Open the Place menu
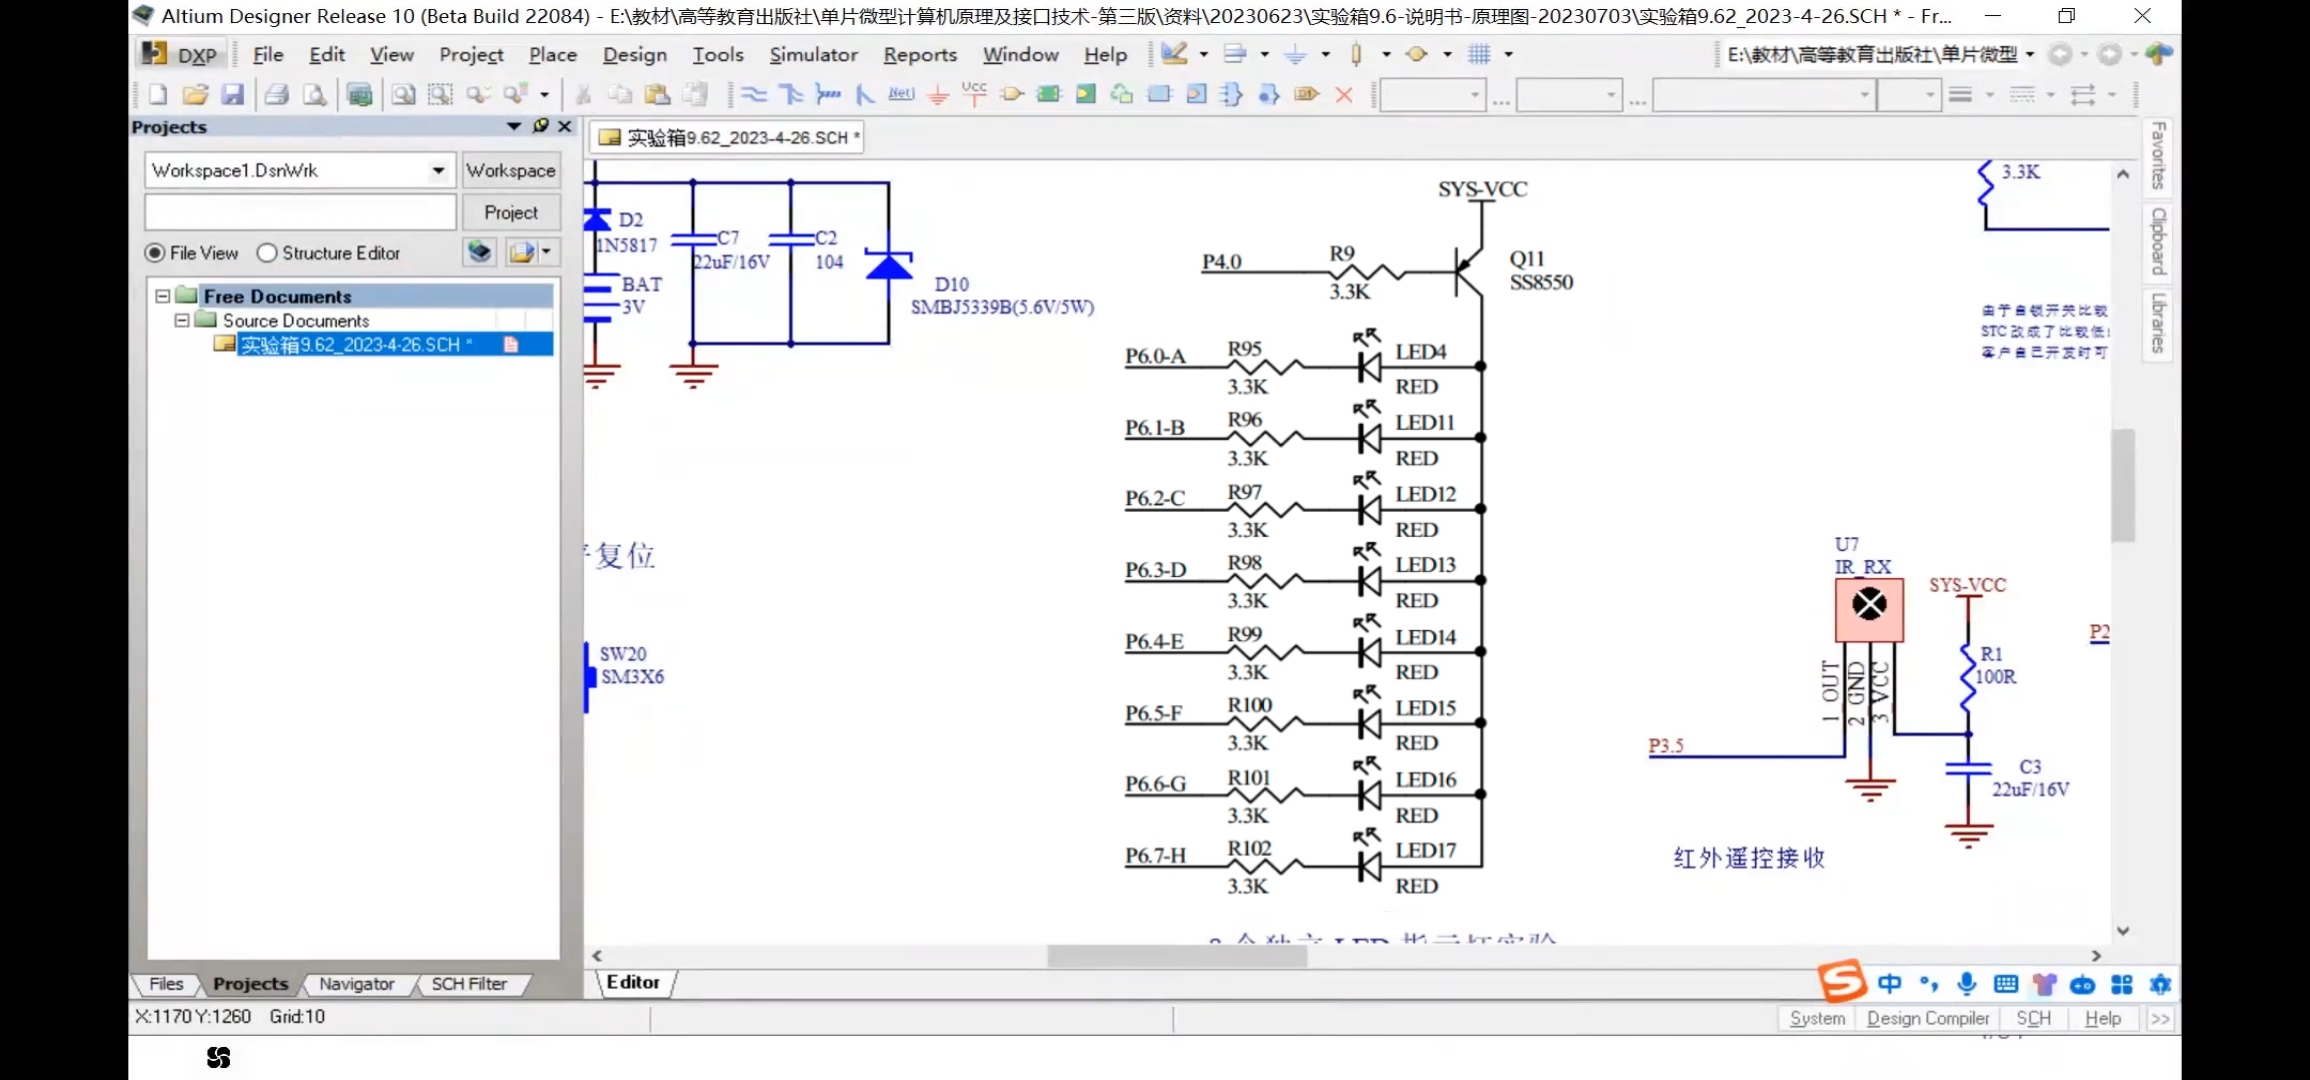2310x1080 pixels. coord(553,55)
